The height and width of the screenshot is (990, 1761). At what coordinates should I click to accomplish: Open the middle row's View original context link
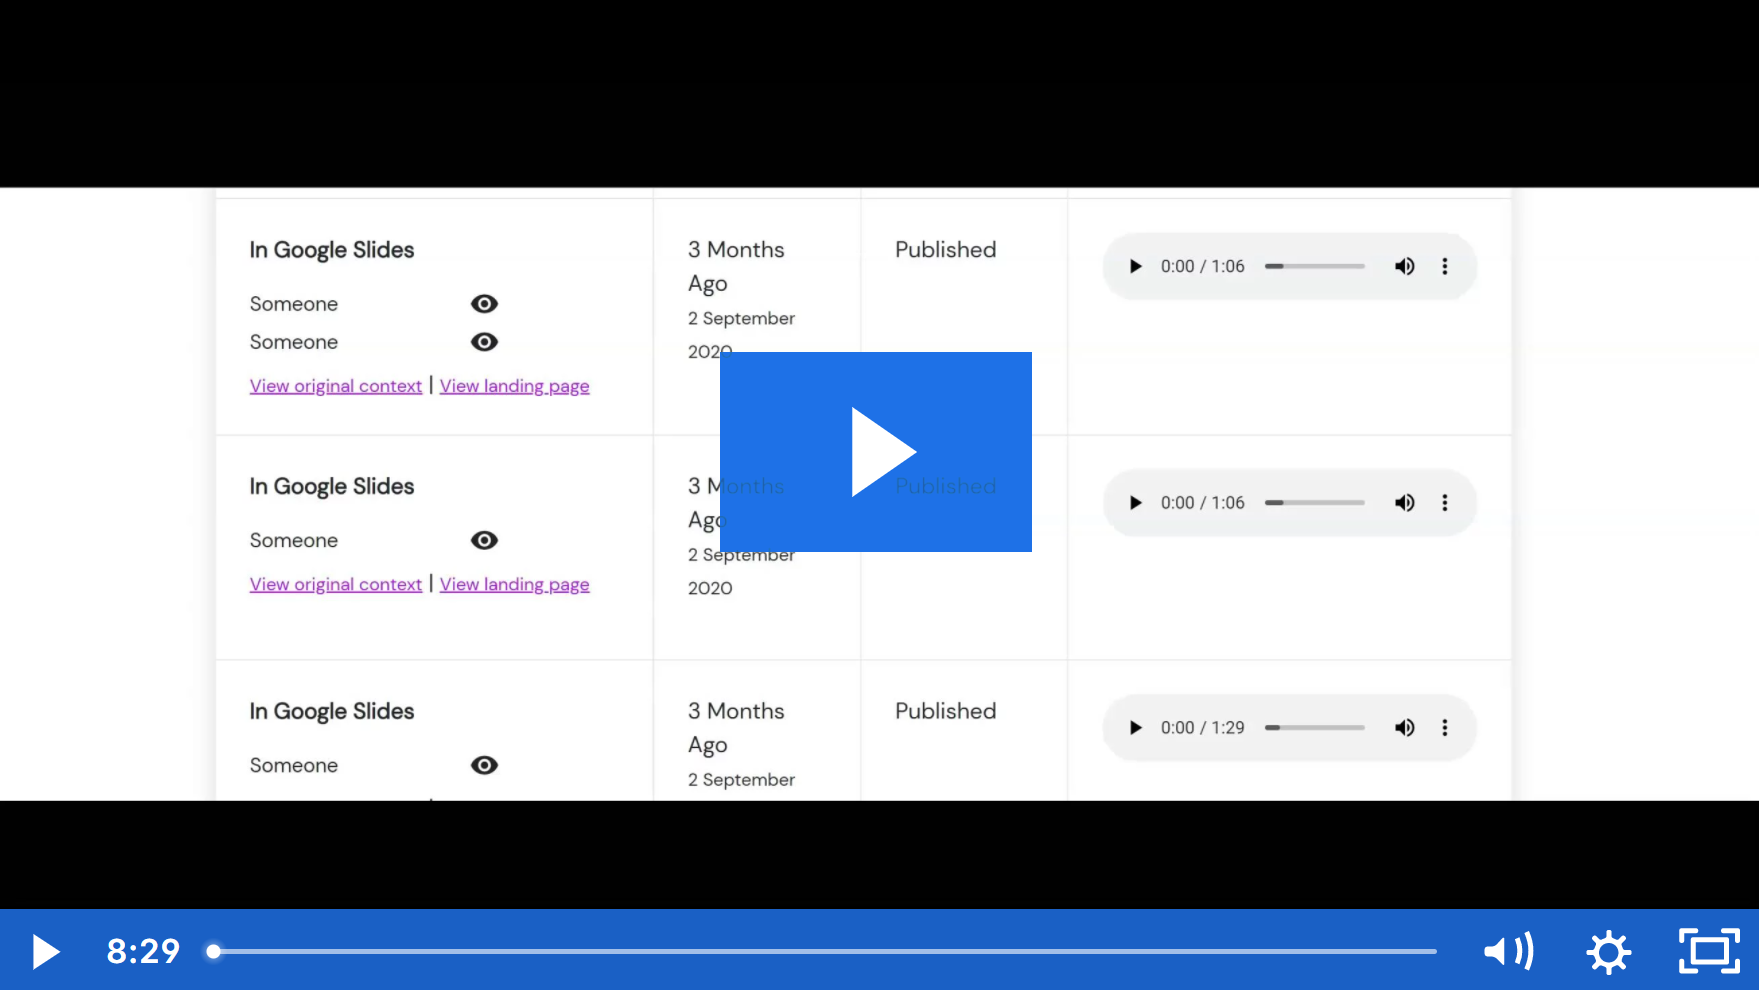click(x=336, y=584)
